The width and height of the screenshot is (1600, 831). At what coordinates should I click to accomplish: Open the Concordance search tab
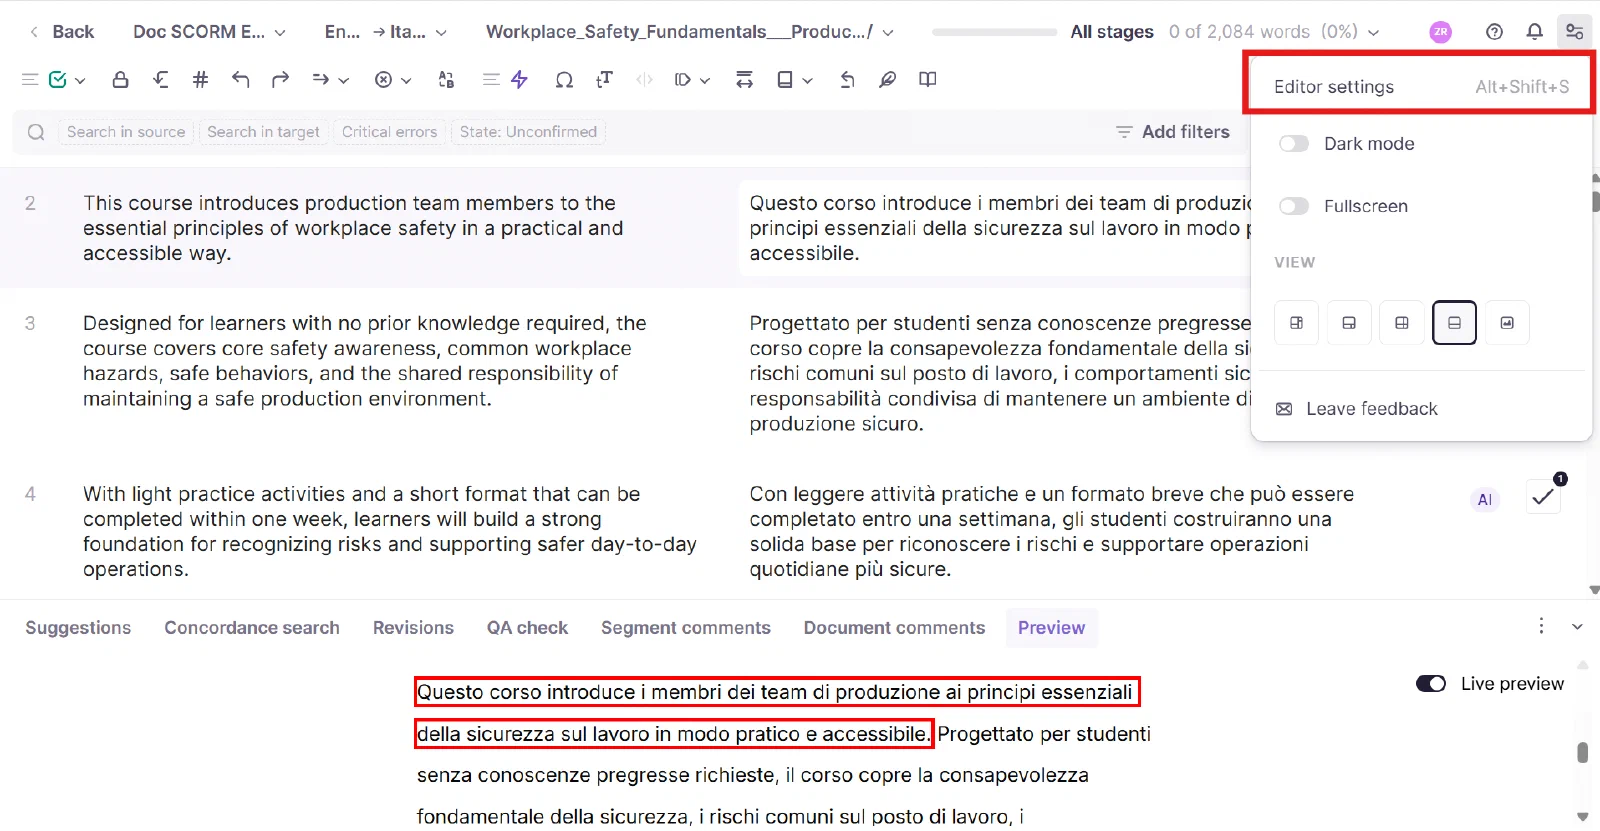(x=252, y=628)
